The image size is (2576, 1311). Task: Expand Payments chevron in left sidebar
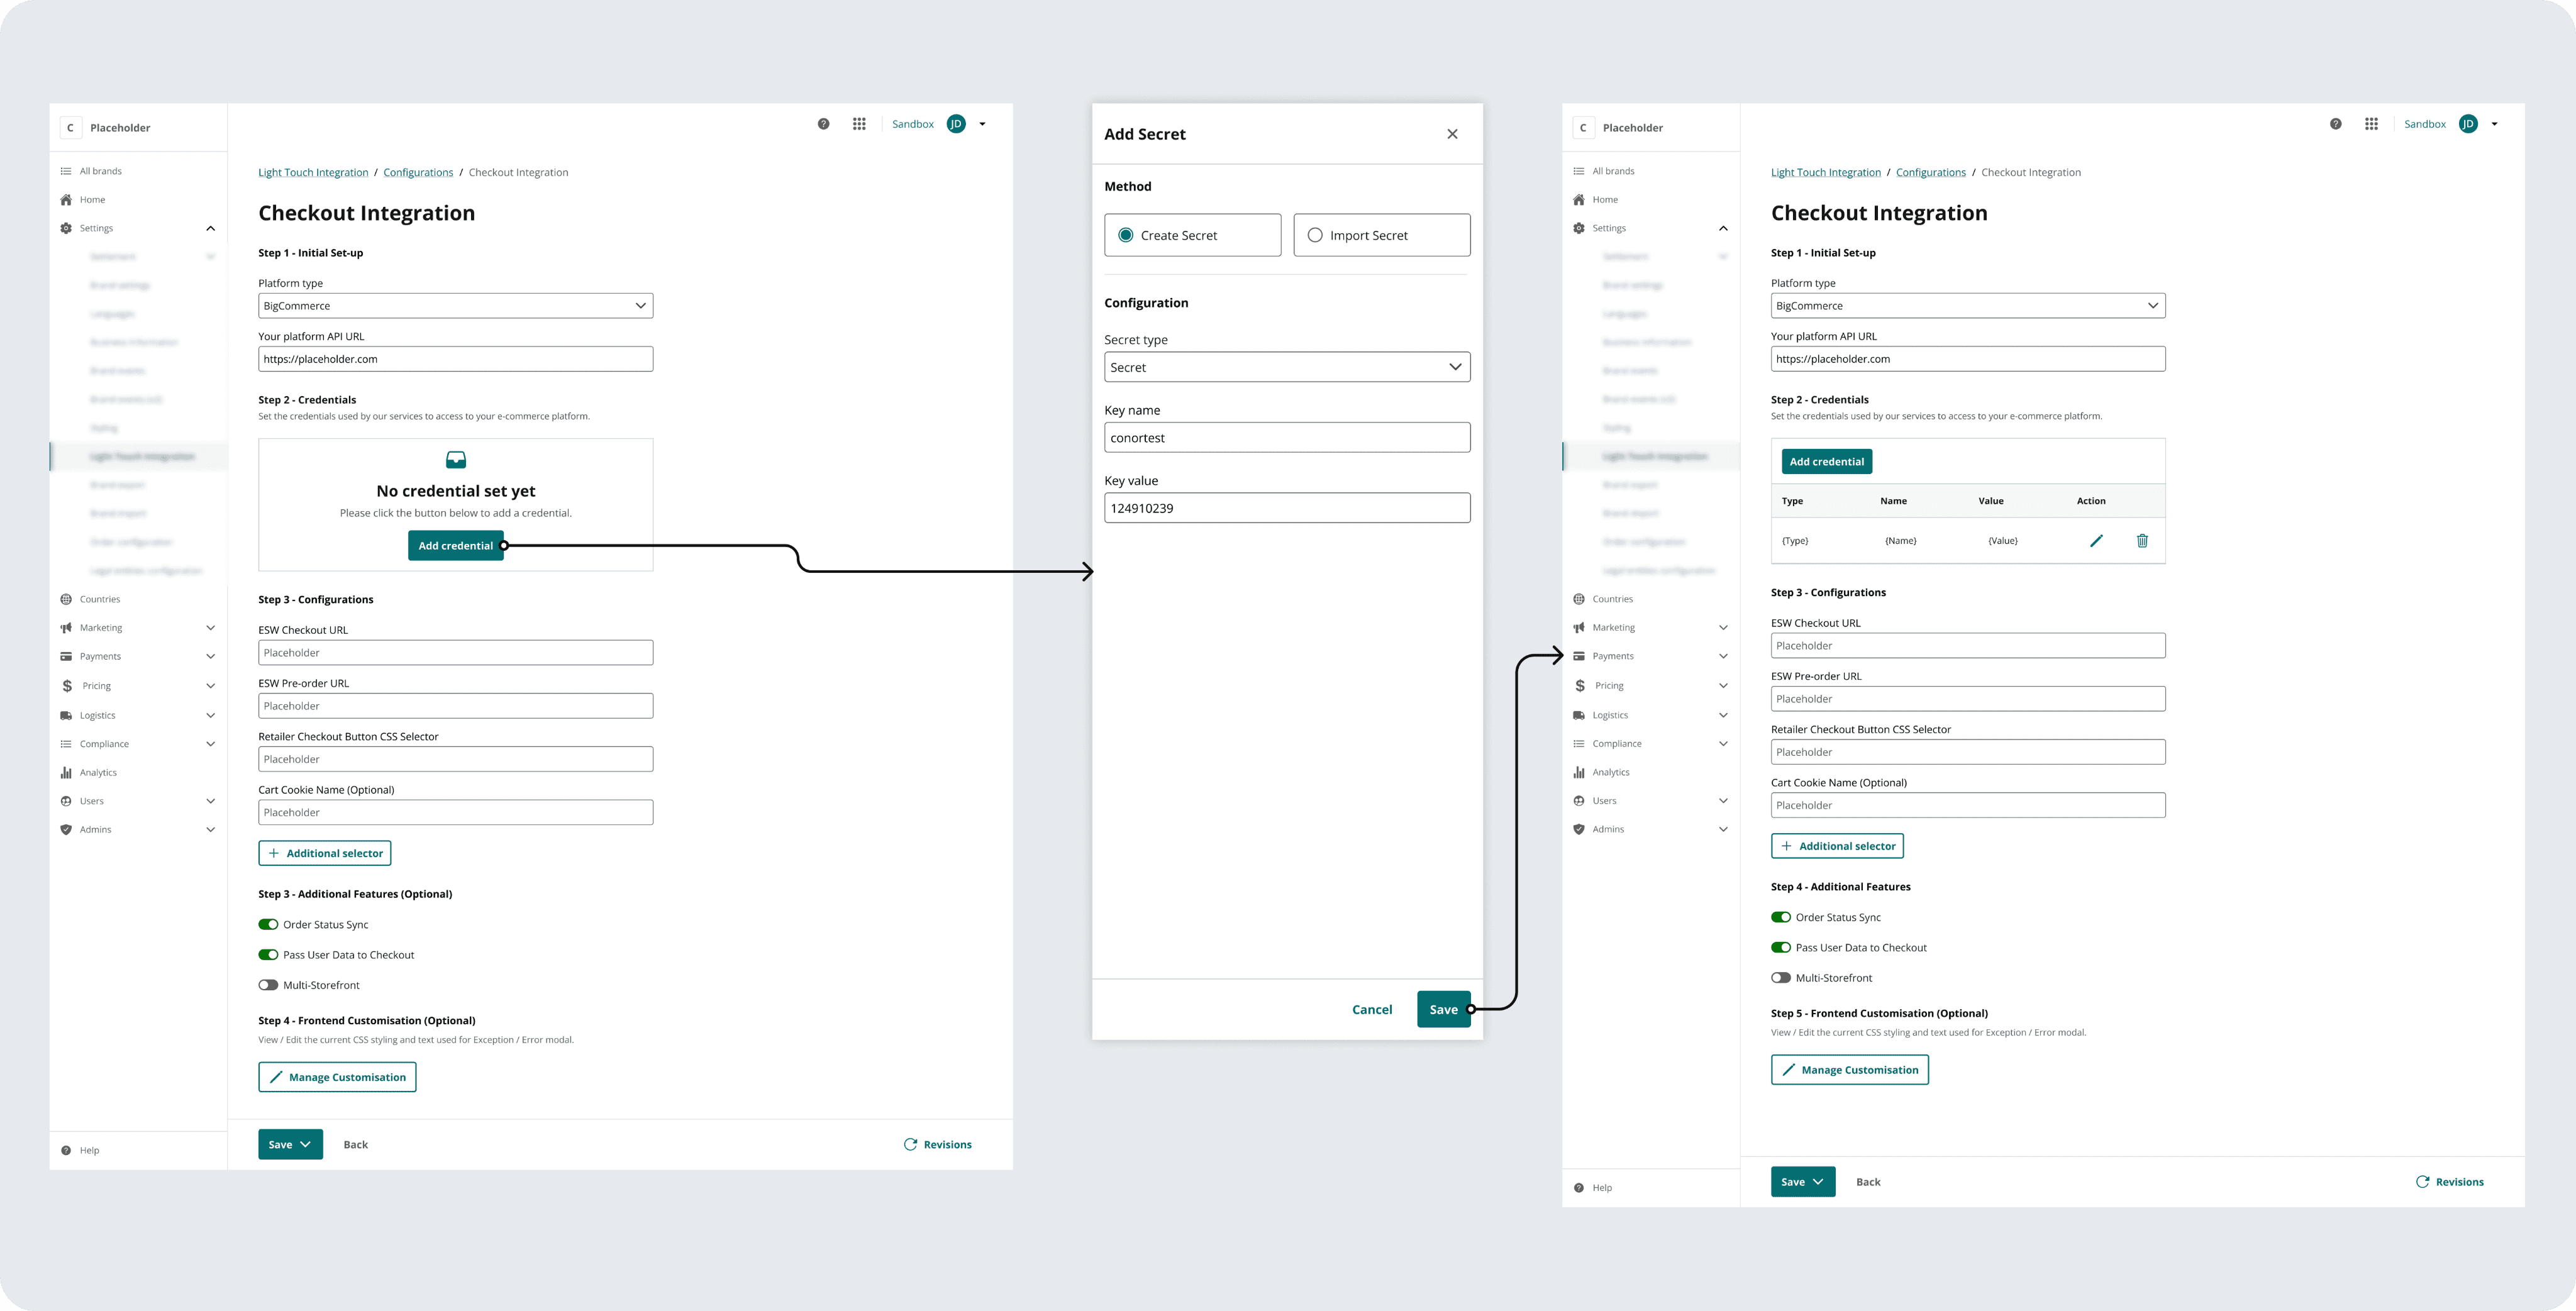(x=210, y=656)
